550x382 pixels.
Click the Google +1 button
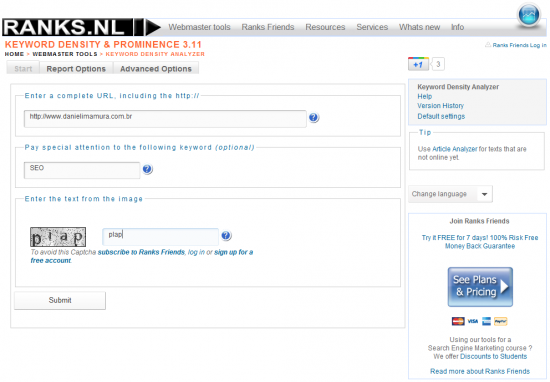pos(418,64)
